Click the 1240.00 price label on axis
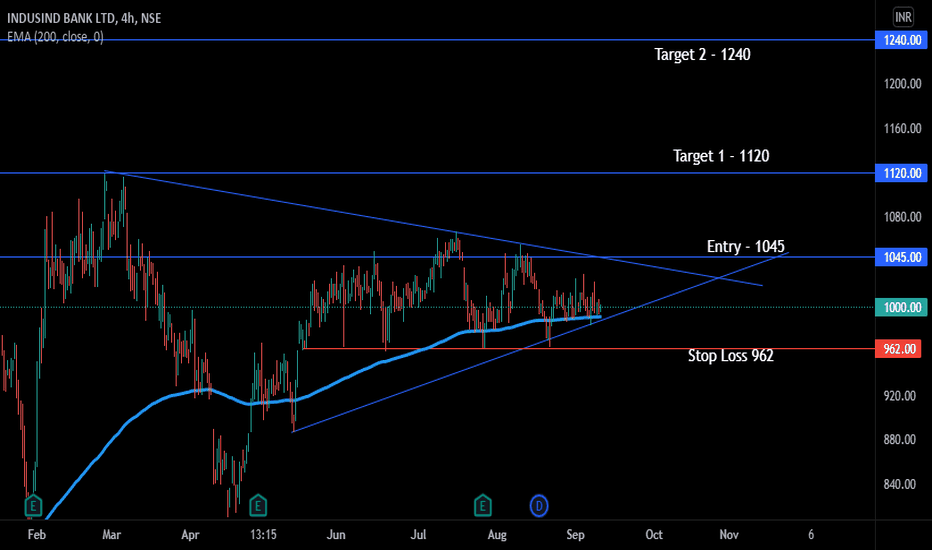This screenshot has width=932, height=550. click(x=902, y=40)
